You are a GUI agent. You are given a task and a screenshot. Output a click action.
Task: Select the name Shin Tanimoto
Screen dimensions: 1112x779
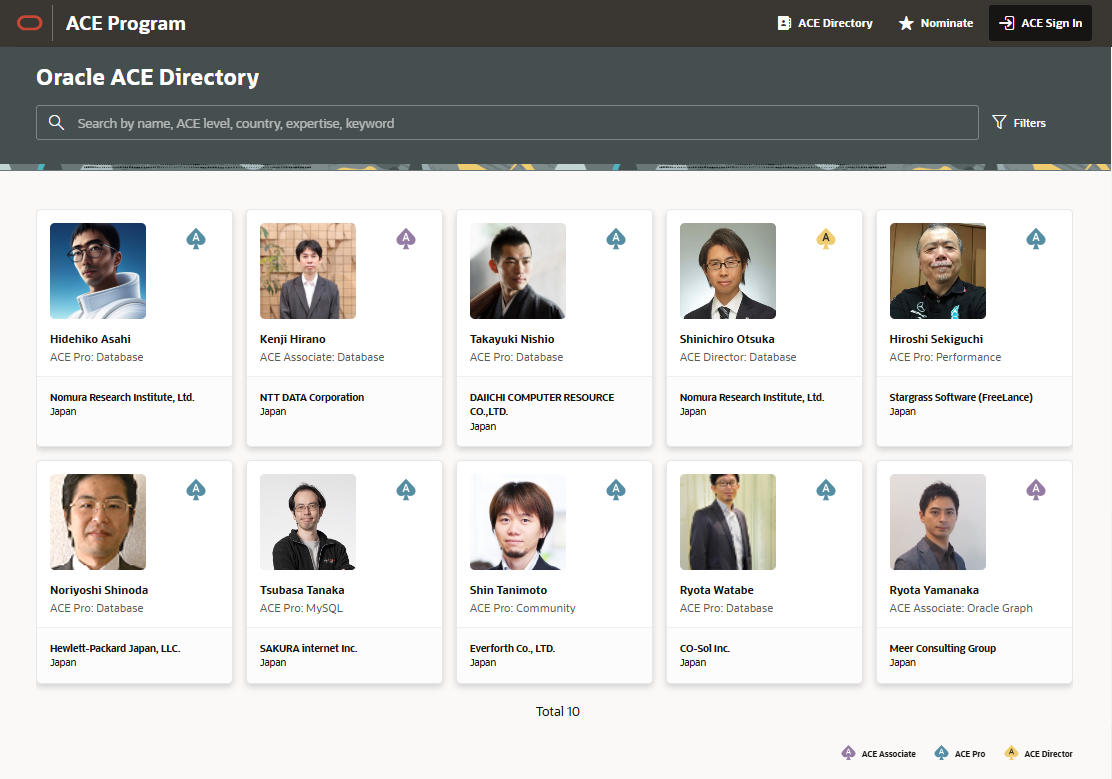point(508,590)
